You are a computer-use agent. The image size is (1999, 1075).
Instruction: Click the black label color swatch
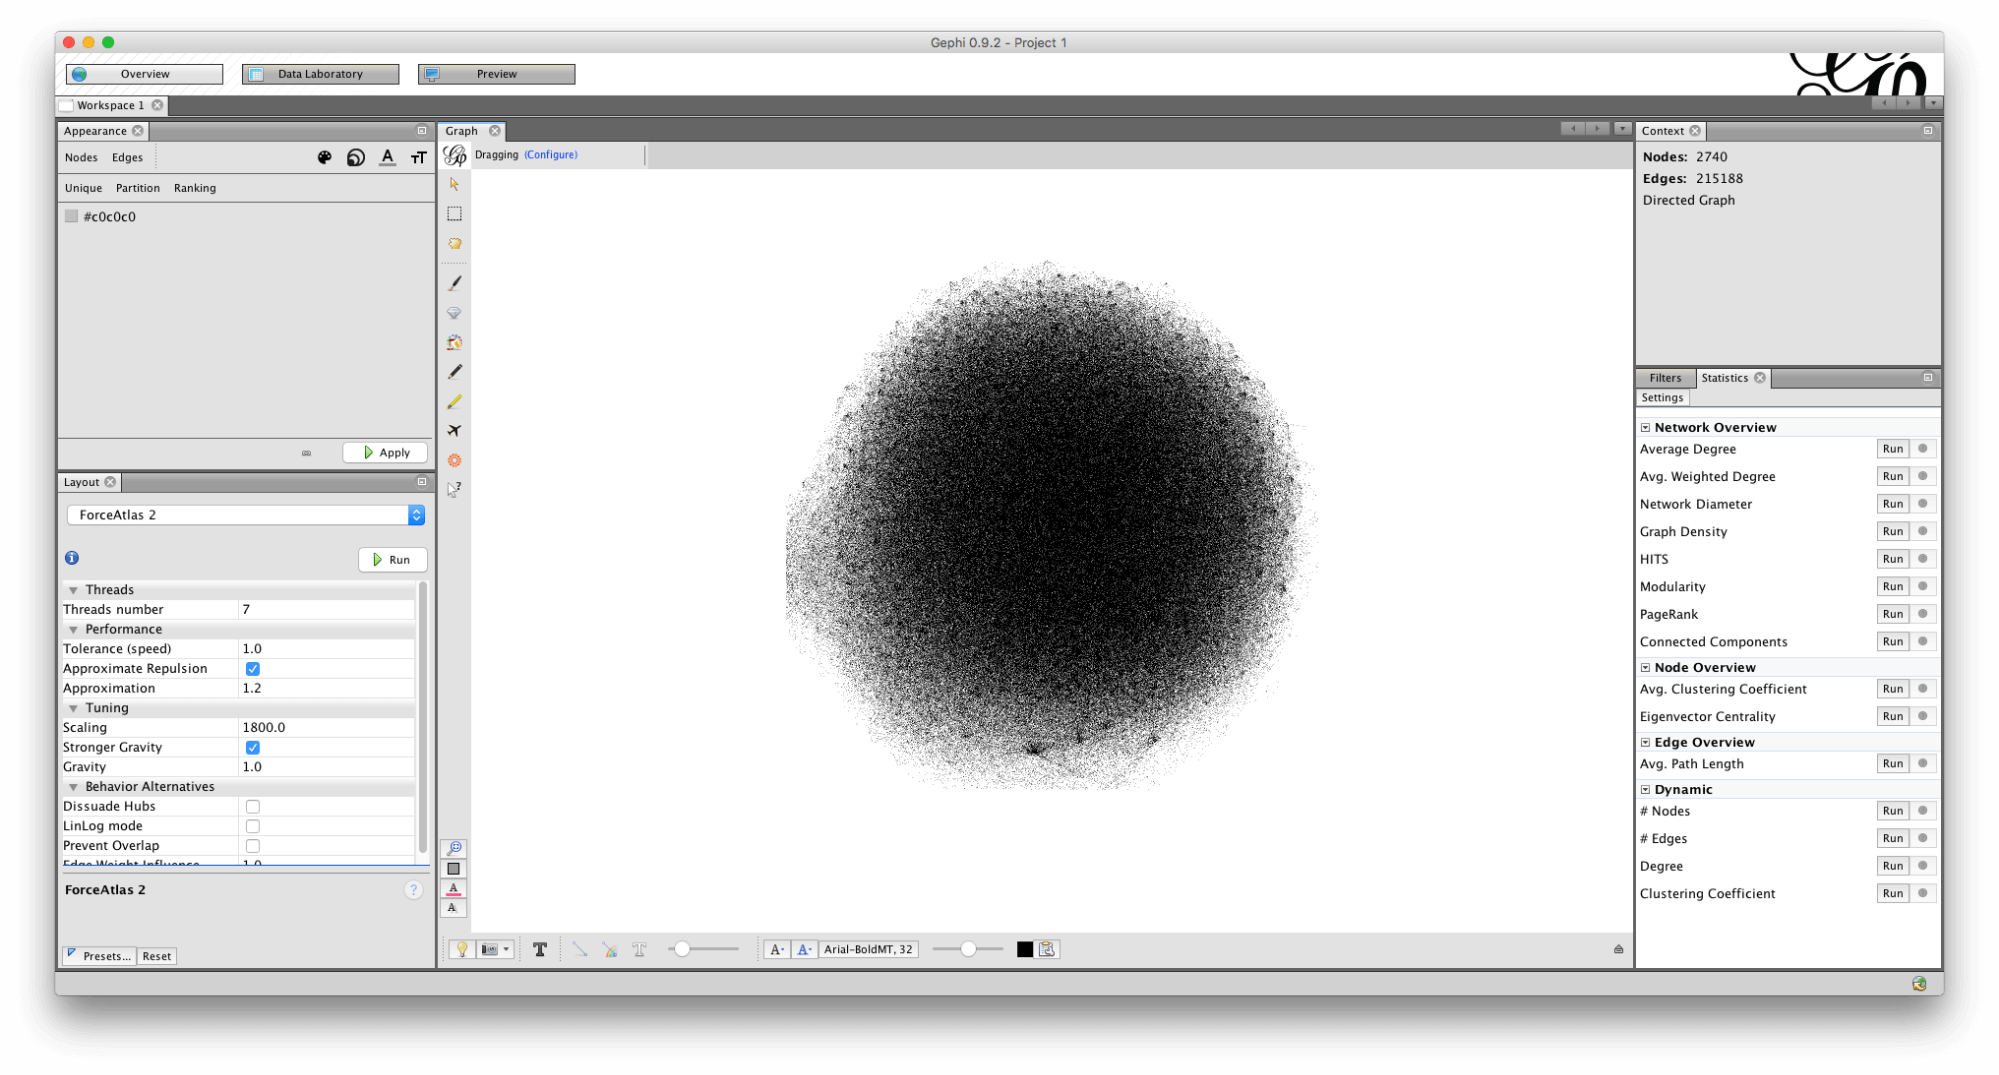point(1024,949)
